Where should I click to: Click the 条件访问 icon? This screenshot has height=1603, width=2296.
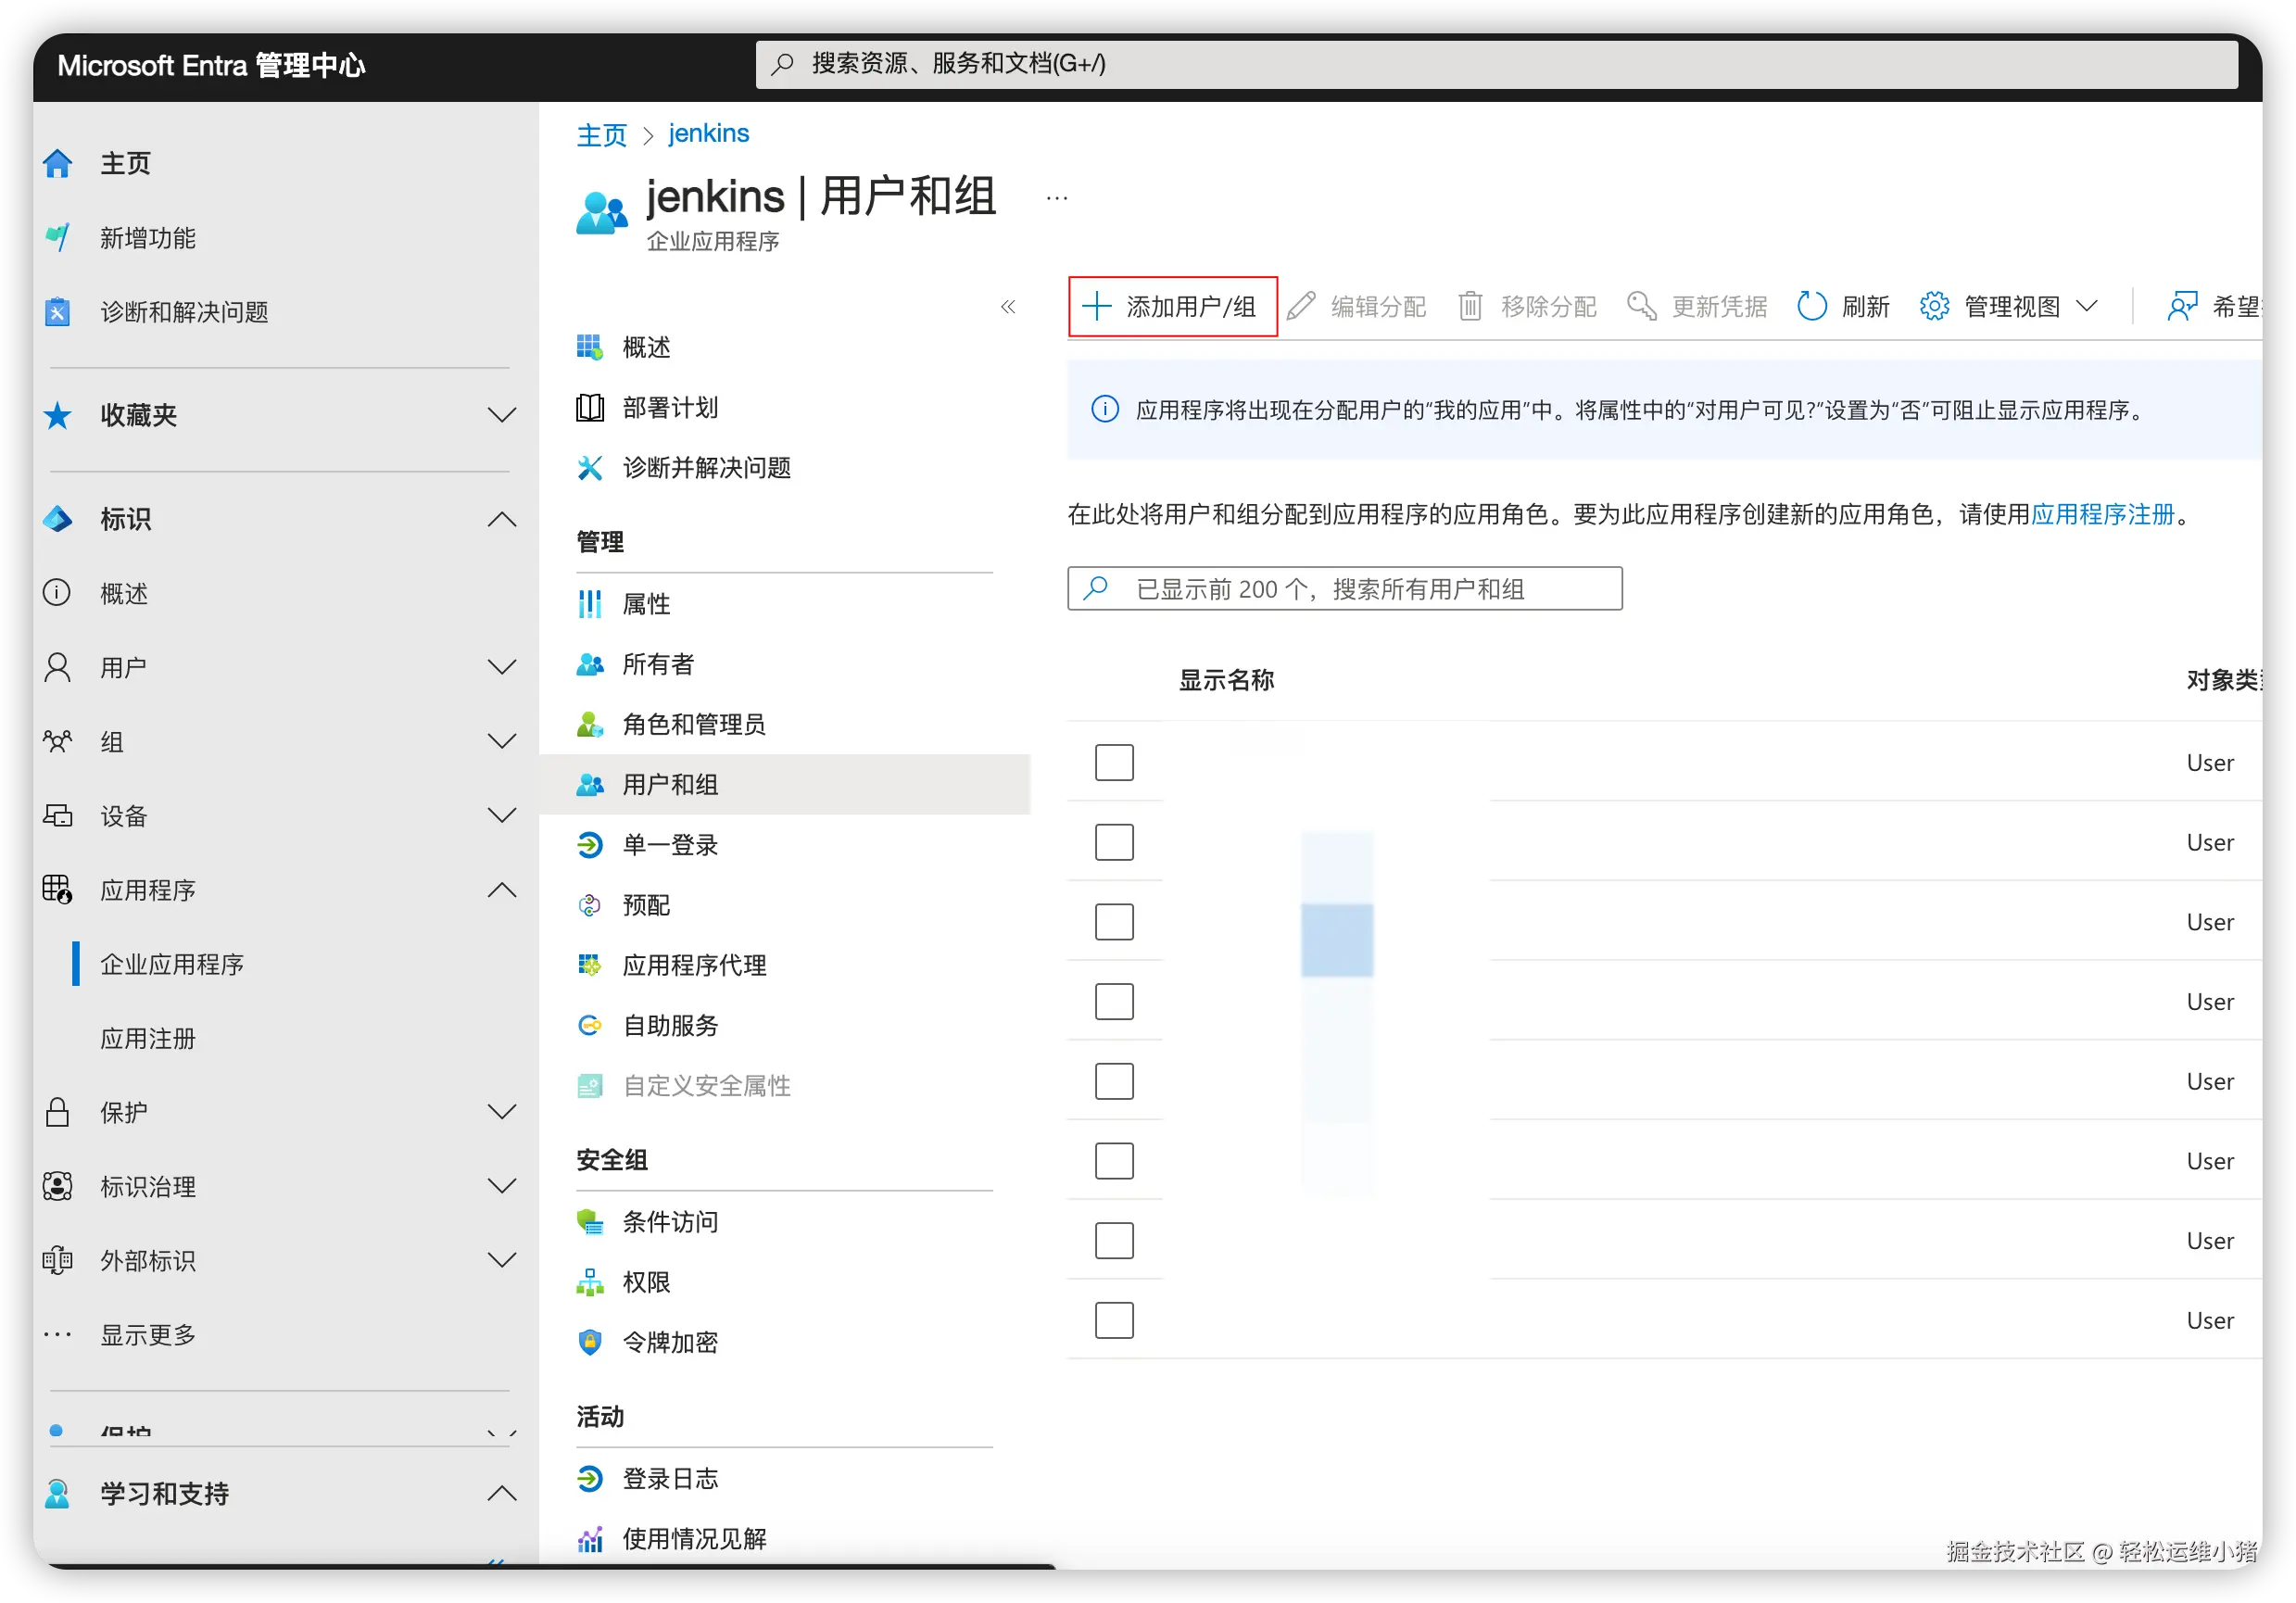click(x=590, y=1222)
